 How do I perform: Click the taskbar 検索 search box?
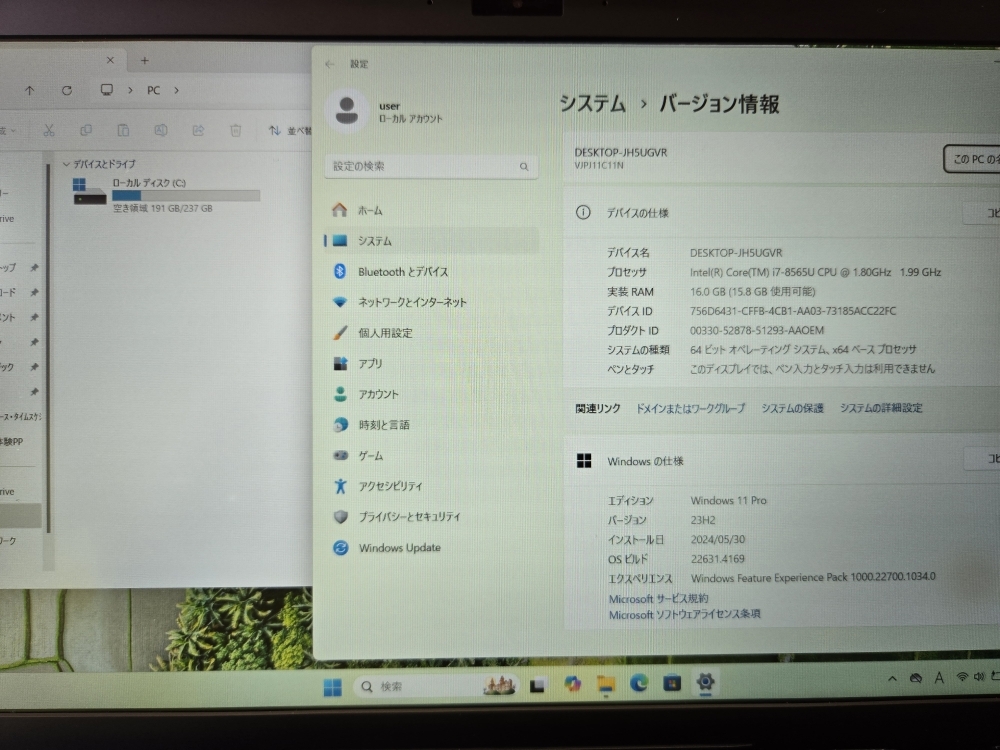point(435,686)
